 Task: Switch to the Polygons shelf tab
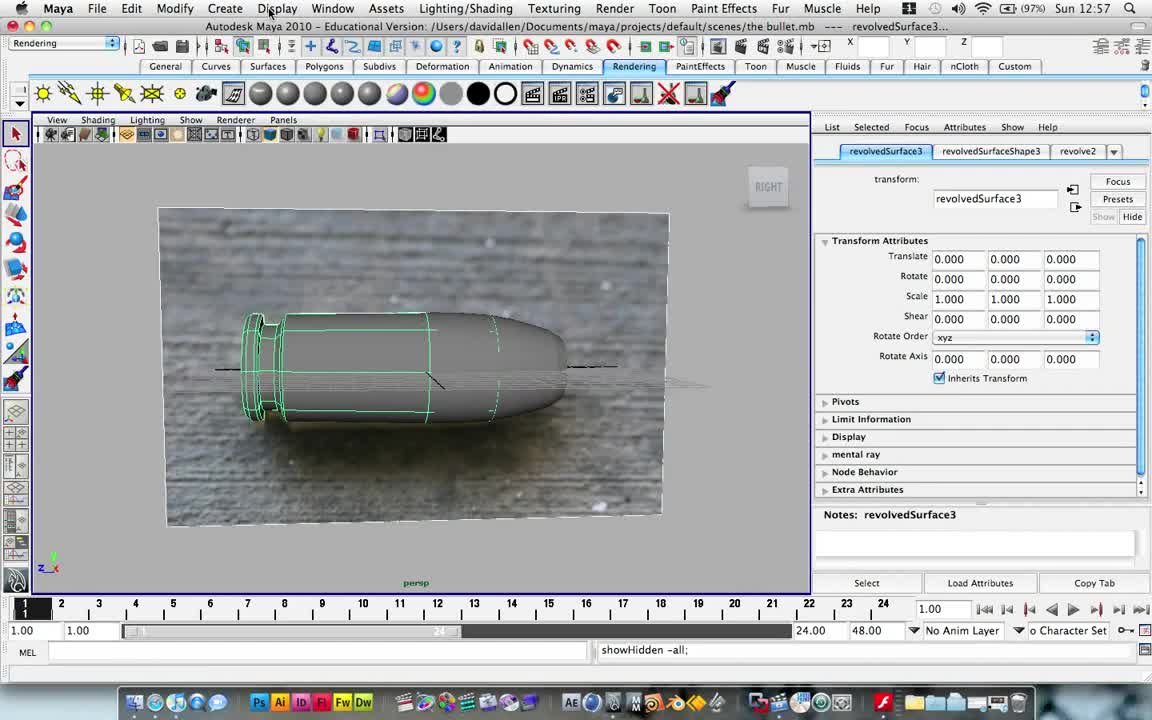point(324,66)
